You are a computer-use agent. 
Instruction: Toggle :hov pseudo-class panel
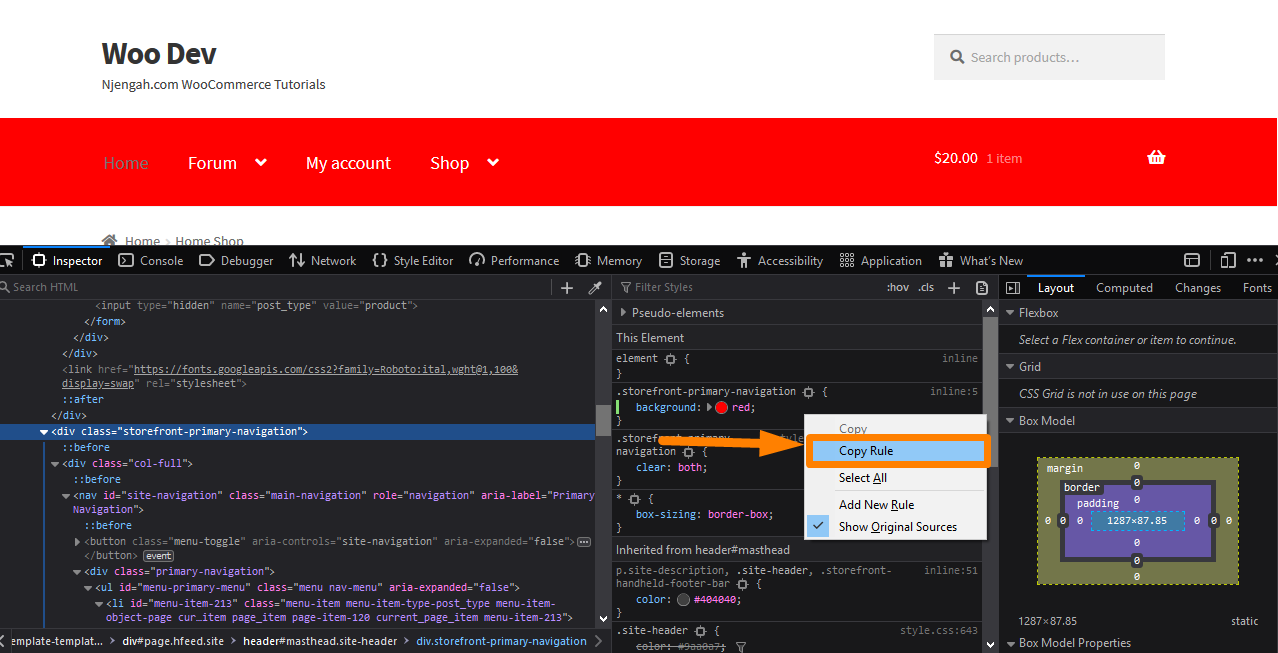pos(898,288)
